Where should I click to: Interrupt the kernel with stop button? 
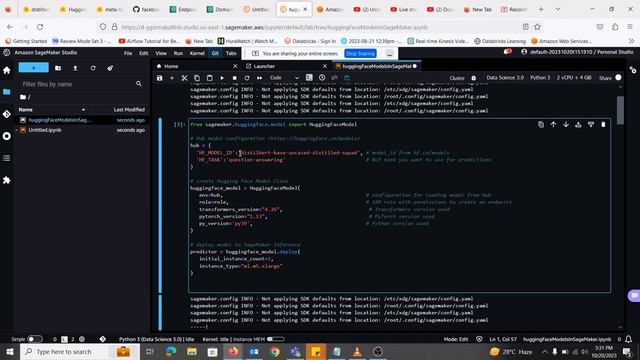pyautogui.click(x=234, y=78)
